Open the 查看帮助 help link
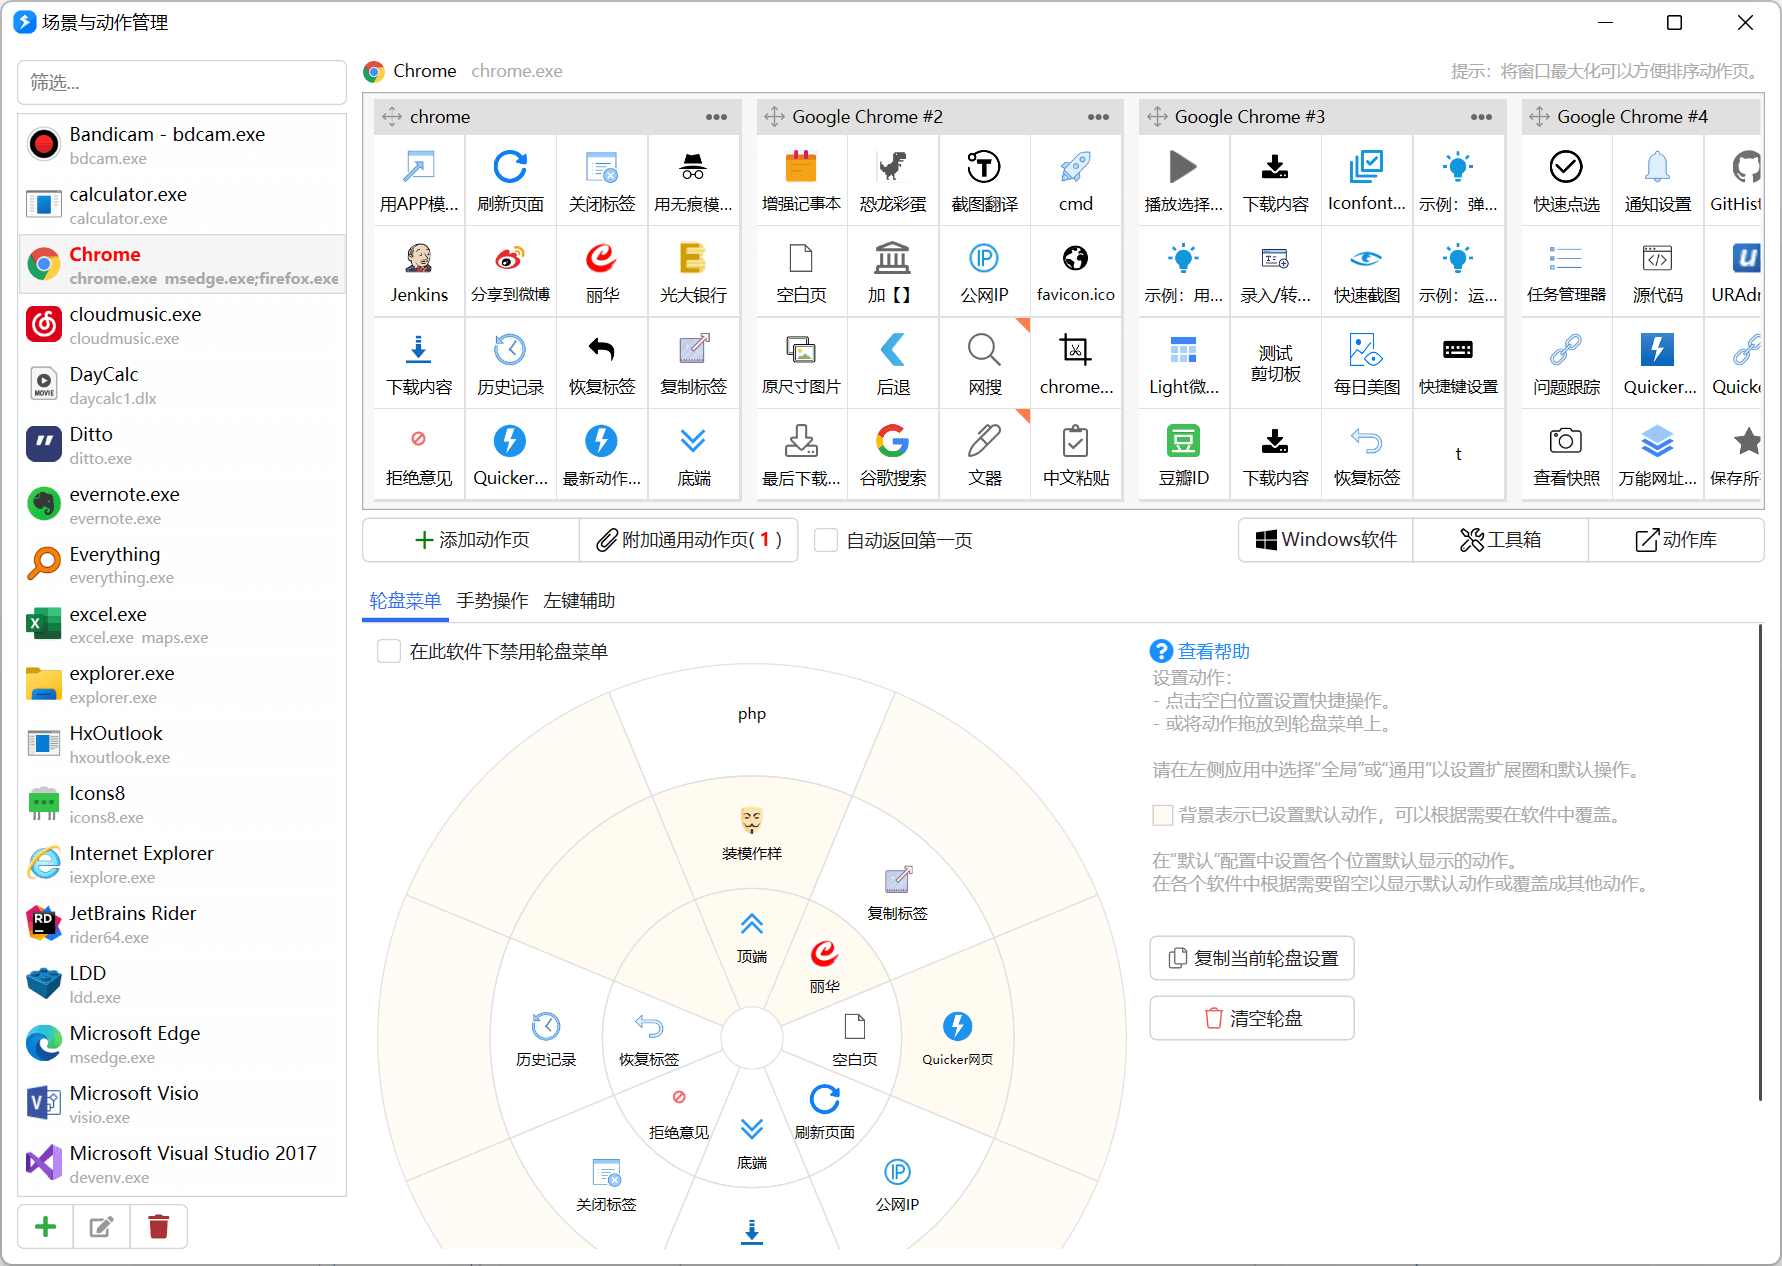This screenshot has width=1782, height=1266. pyautogui.click(x=1200, y=651)
